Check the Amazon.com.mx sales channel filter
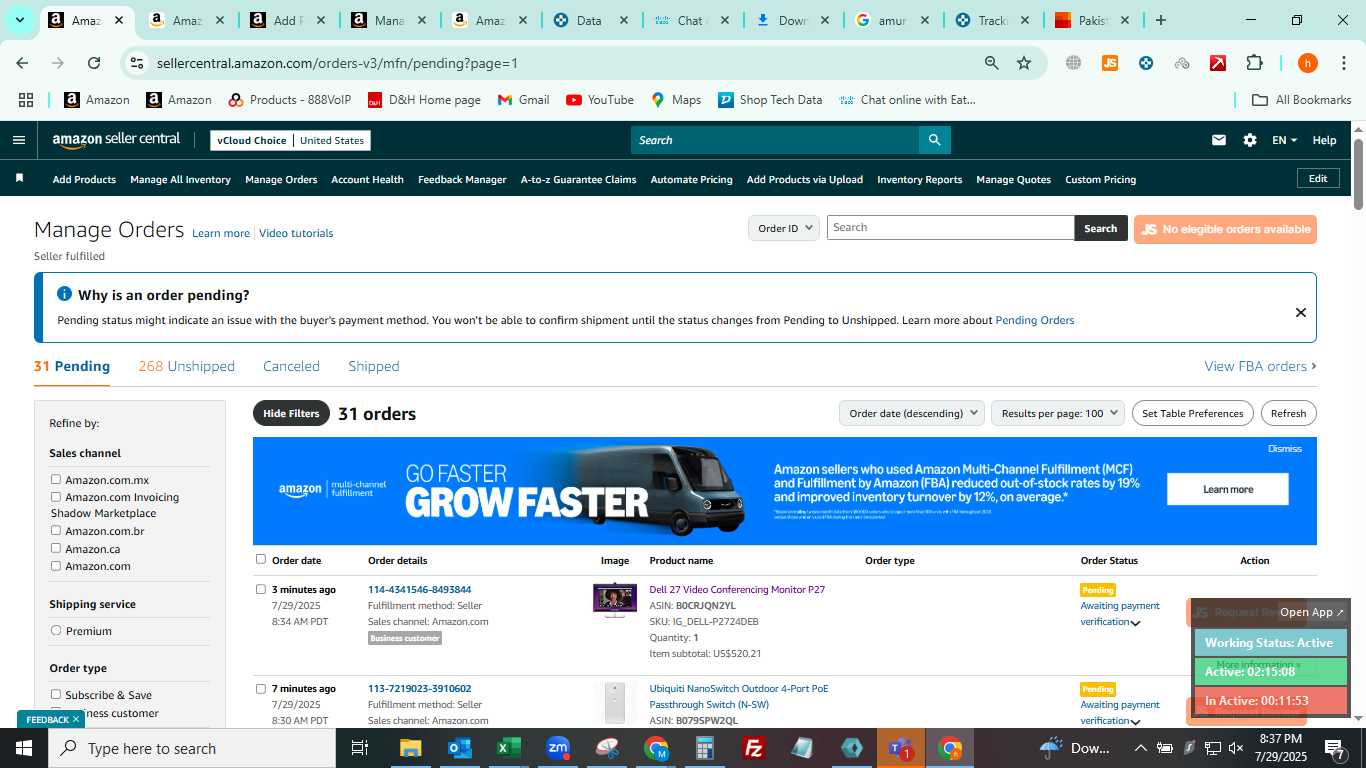The image size is (1366, 768). coord(56,480)
